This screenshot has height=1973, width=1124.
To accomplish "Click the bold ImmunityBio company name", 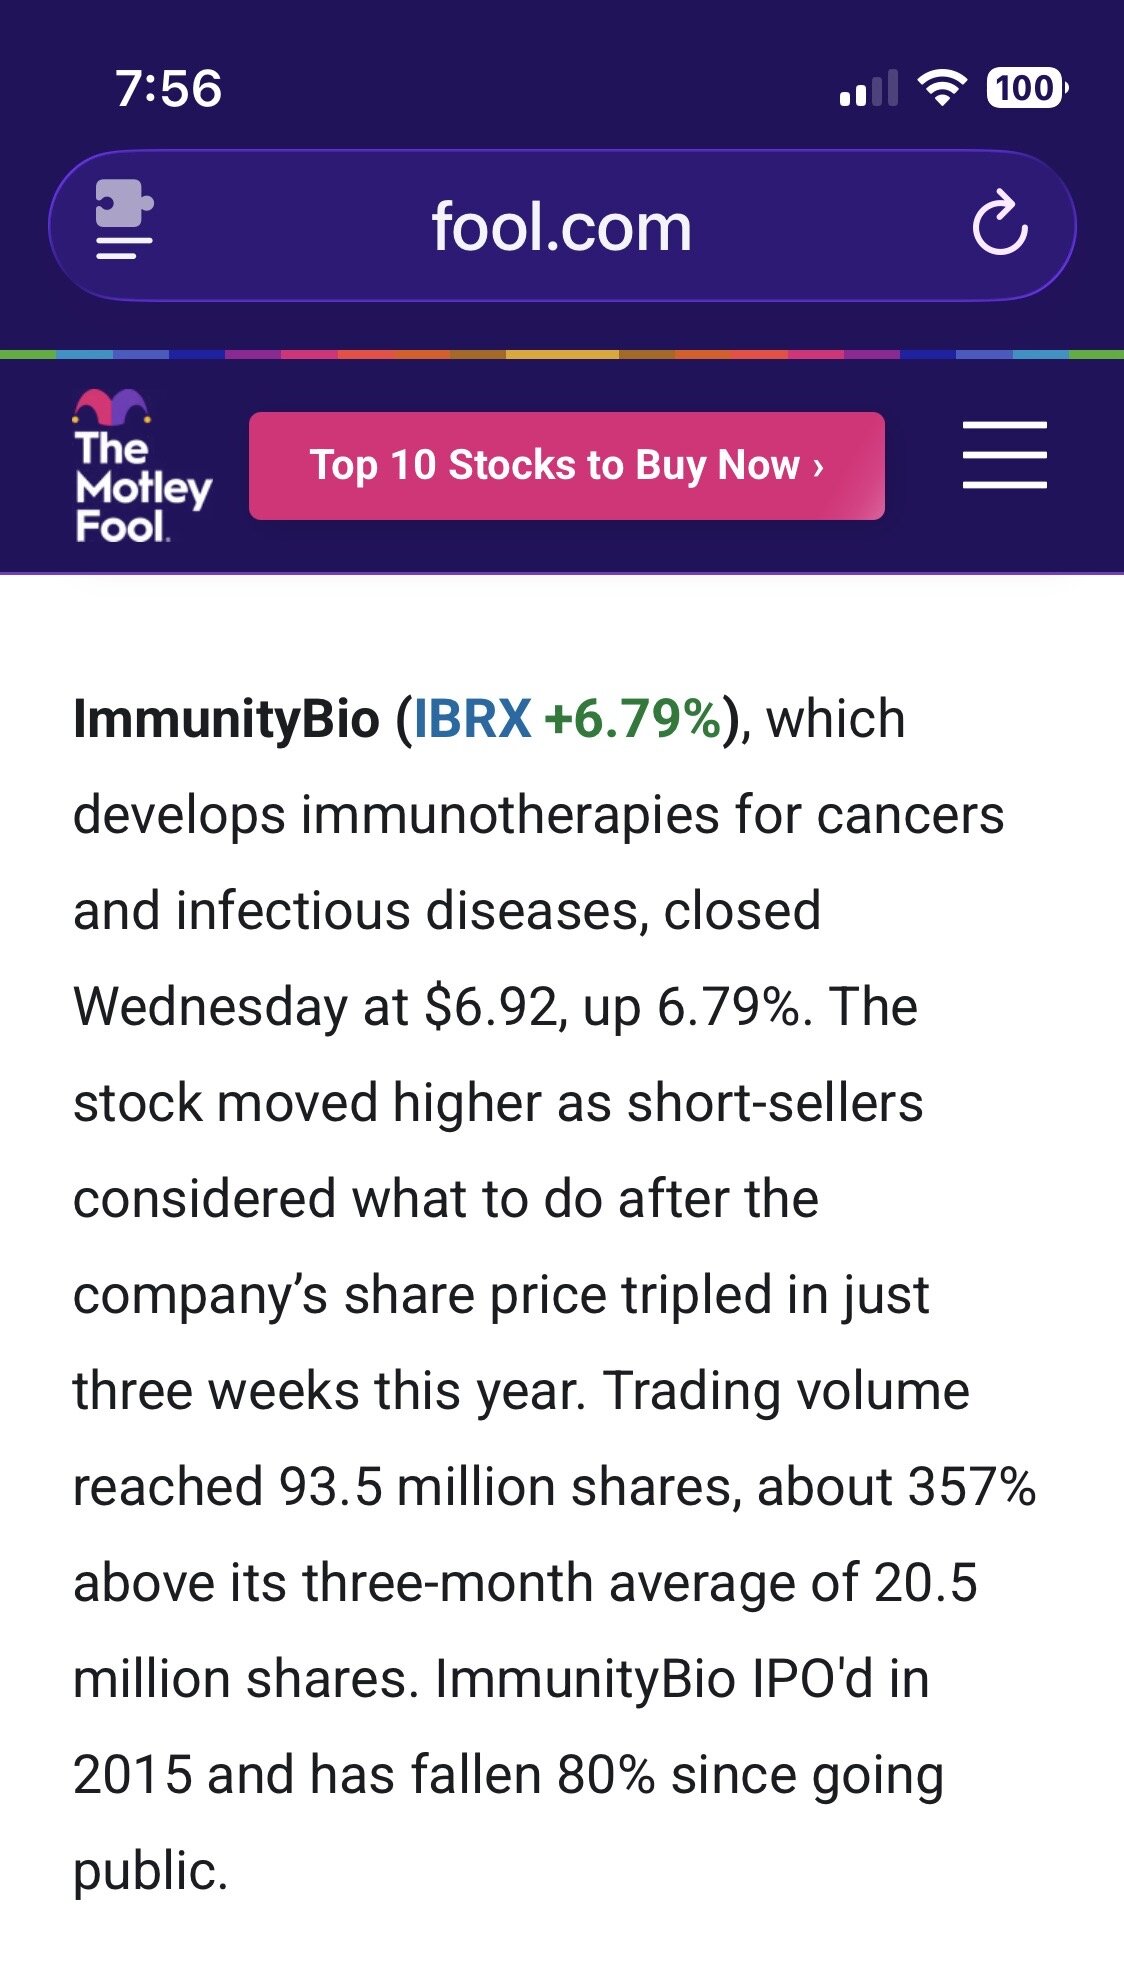I will pos(227,719).
